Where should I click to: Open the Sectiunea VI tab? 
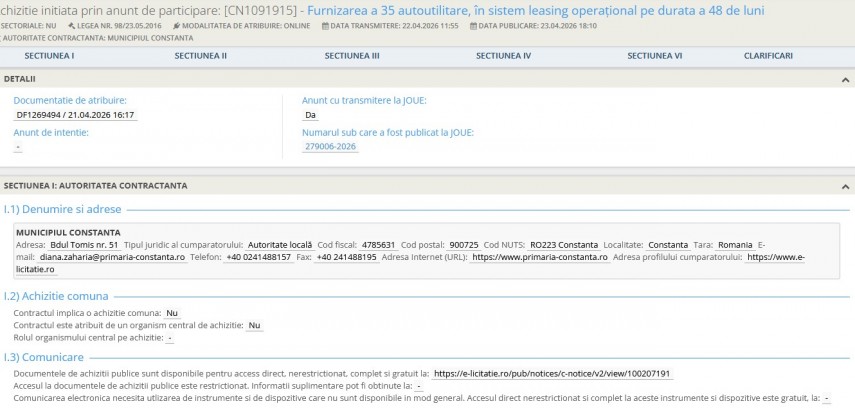click(654, 56)
